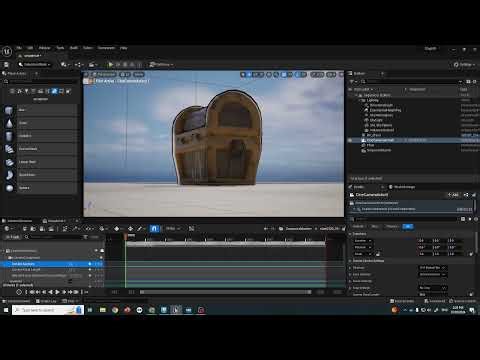Open the Edit menu
The height and width of the screenshot is (360, 480).
point(30,48)
